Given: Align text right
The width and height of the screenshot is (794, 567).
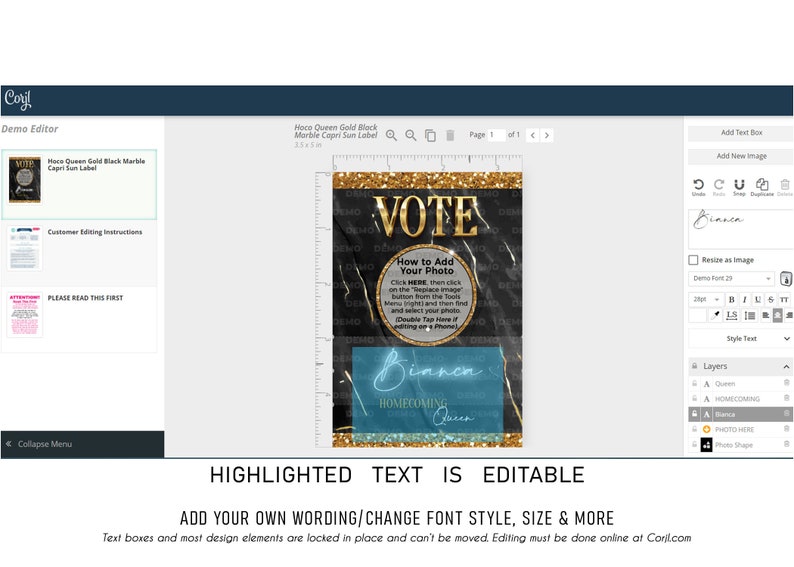Looking at the screenshot, I should tap(789, 315).
